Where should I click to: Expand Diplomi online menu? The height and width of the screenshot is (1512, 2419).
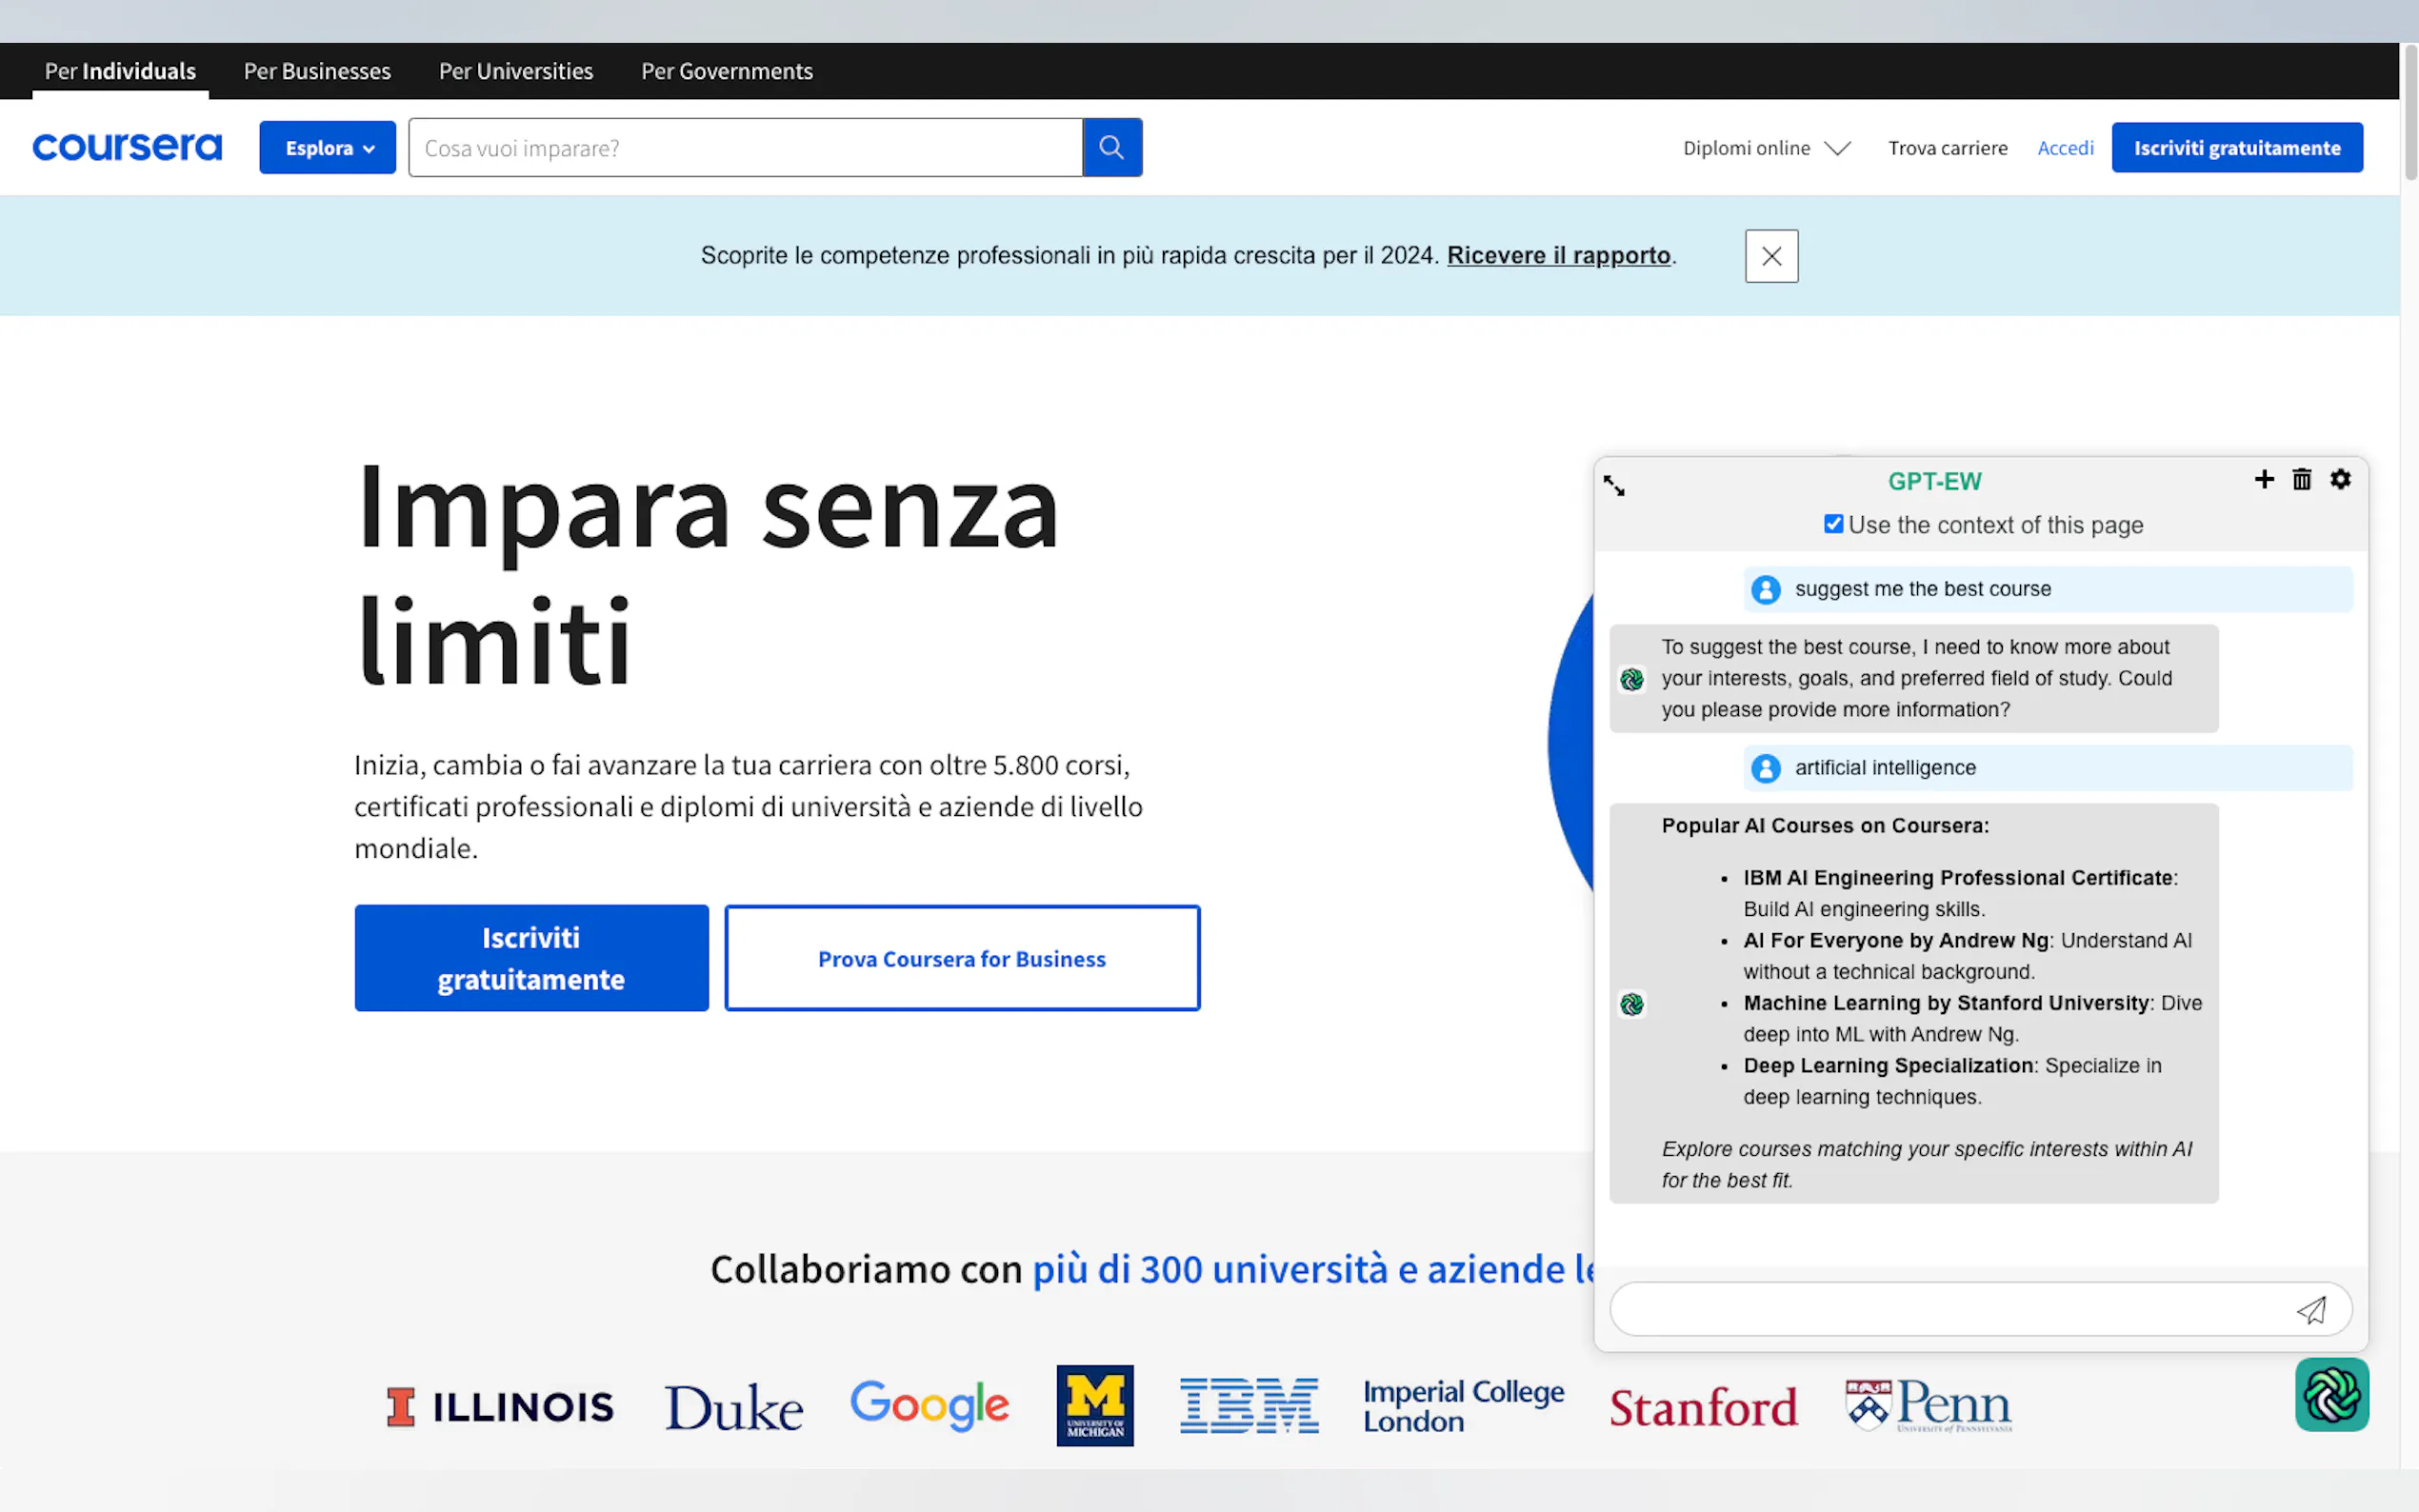(x=1766, y=148)
